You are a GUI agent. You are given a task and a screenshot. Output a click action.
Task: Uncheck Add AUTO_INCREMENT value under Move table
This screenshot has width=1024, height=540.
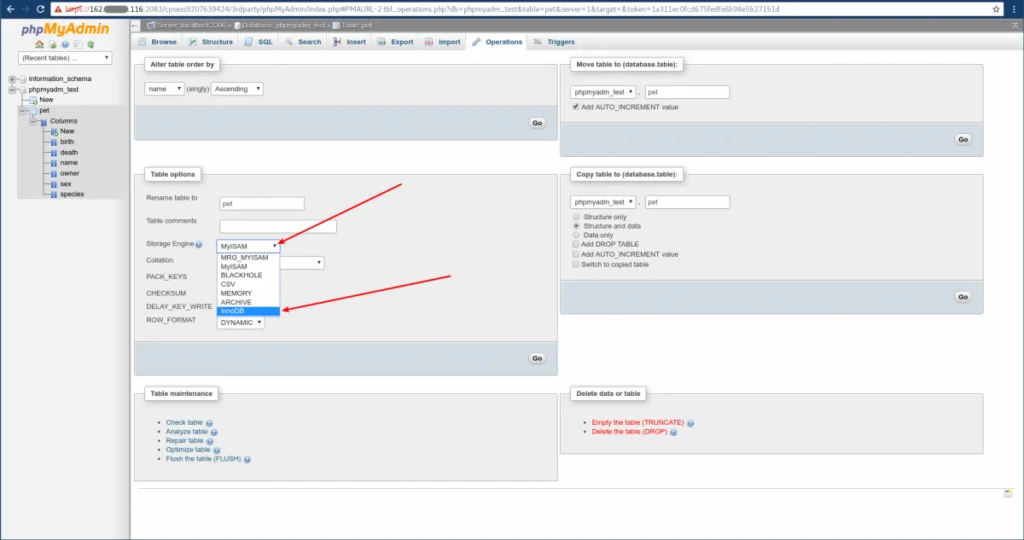[x=575, y=106]
